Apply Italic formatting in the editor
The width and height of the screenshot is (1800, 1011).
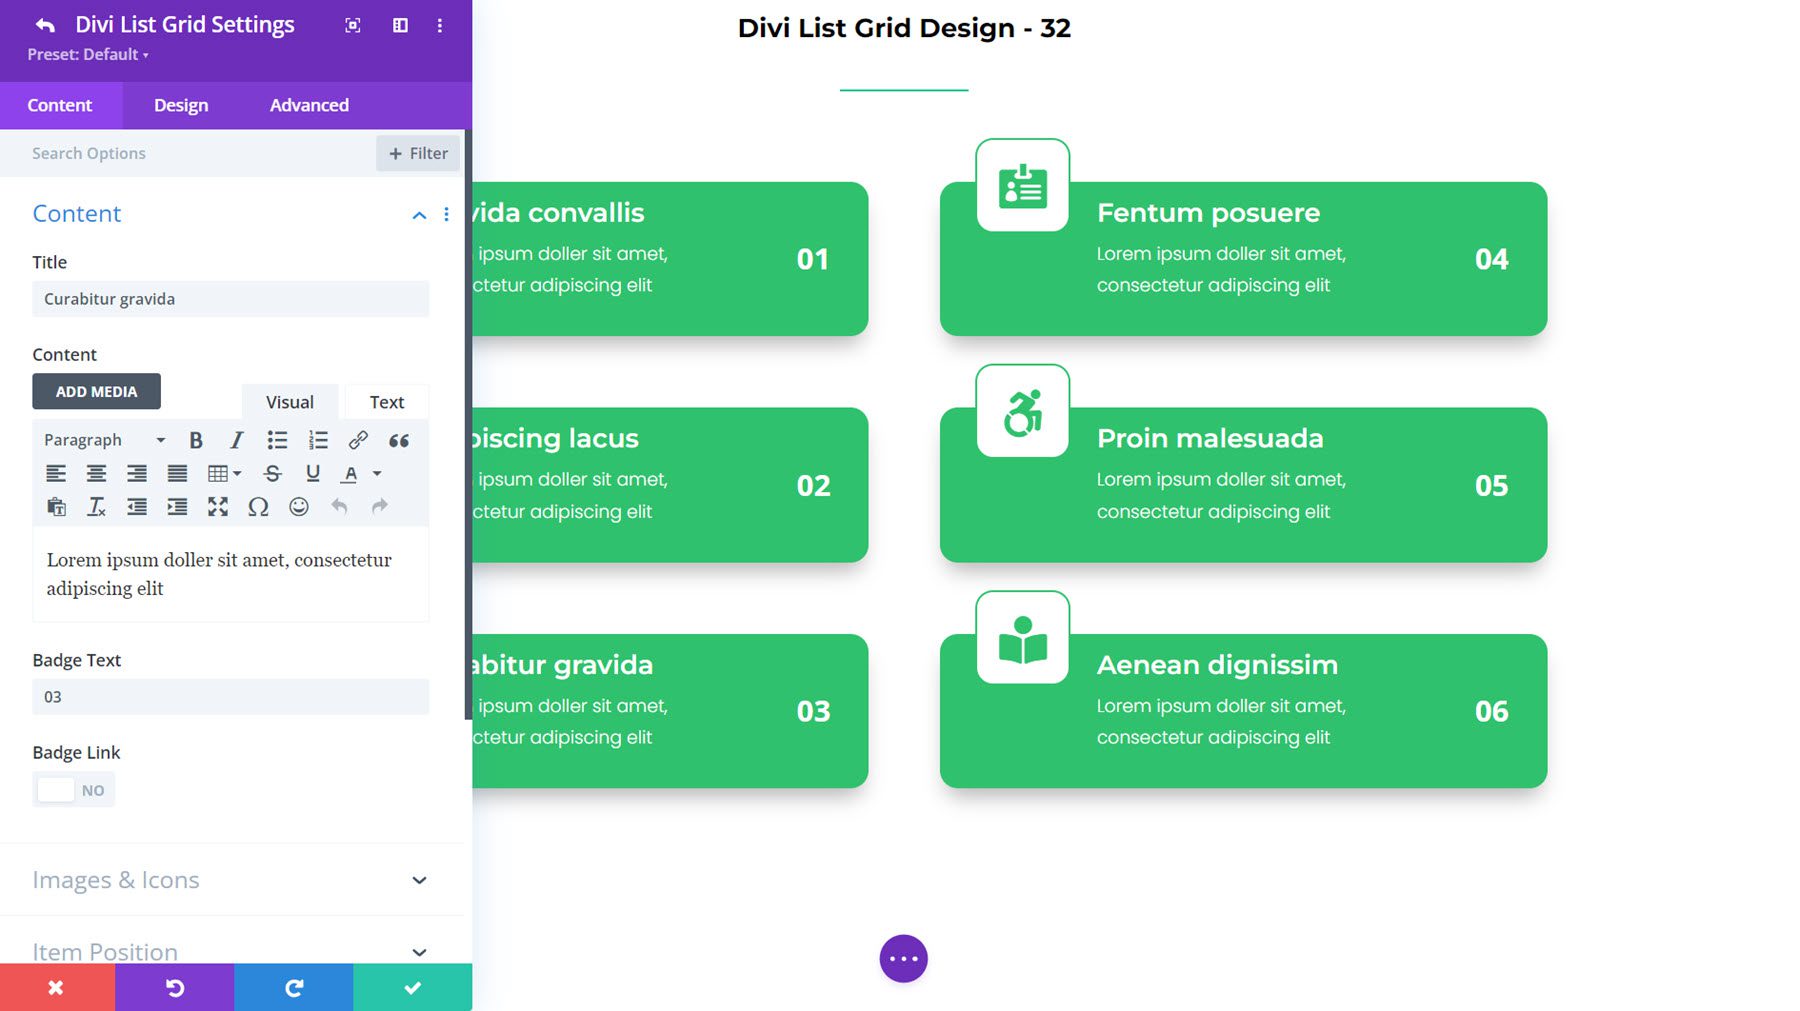tap(236, 439)
